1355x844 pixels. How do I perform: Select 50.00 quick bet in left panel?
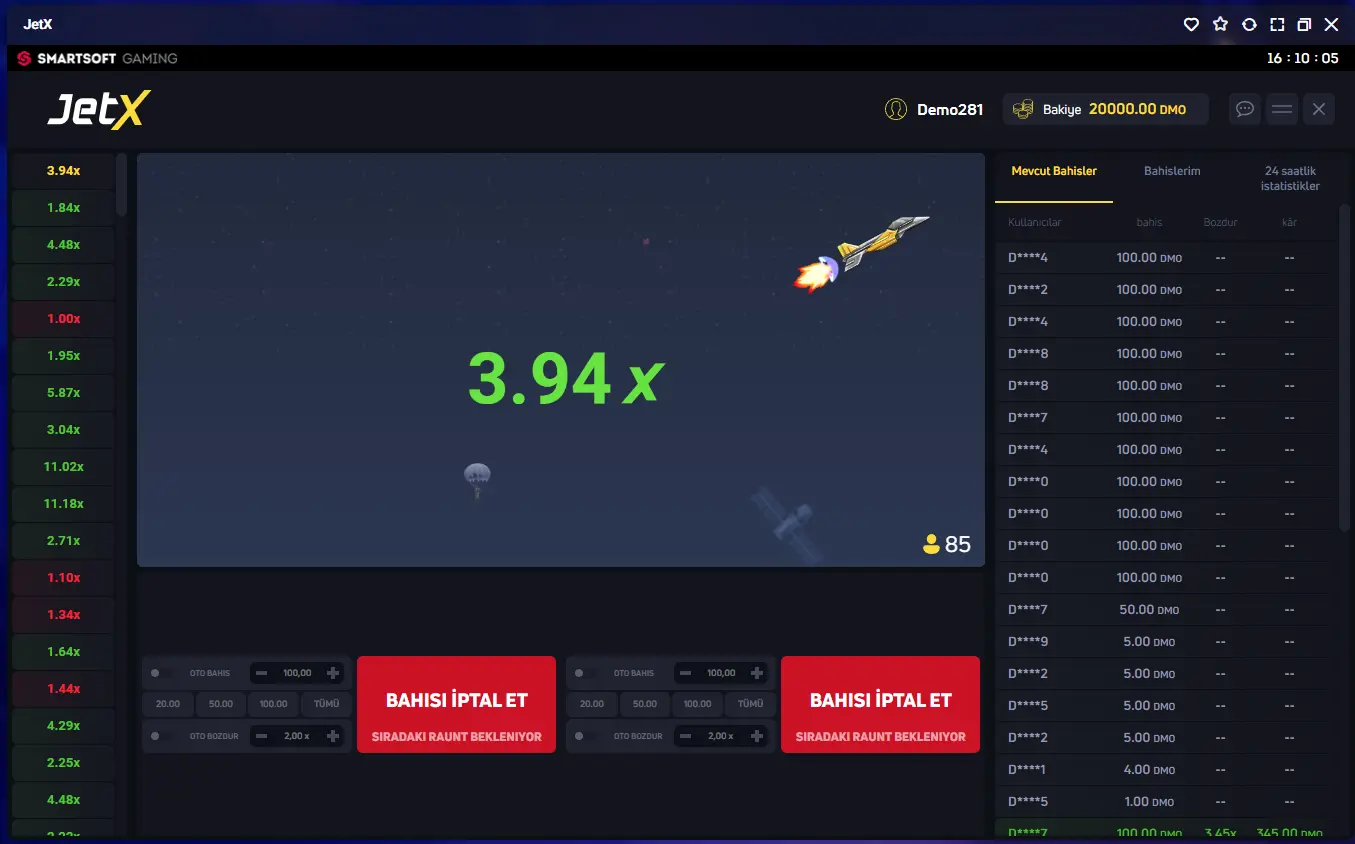point(221,704)
